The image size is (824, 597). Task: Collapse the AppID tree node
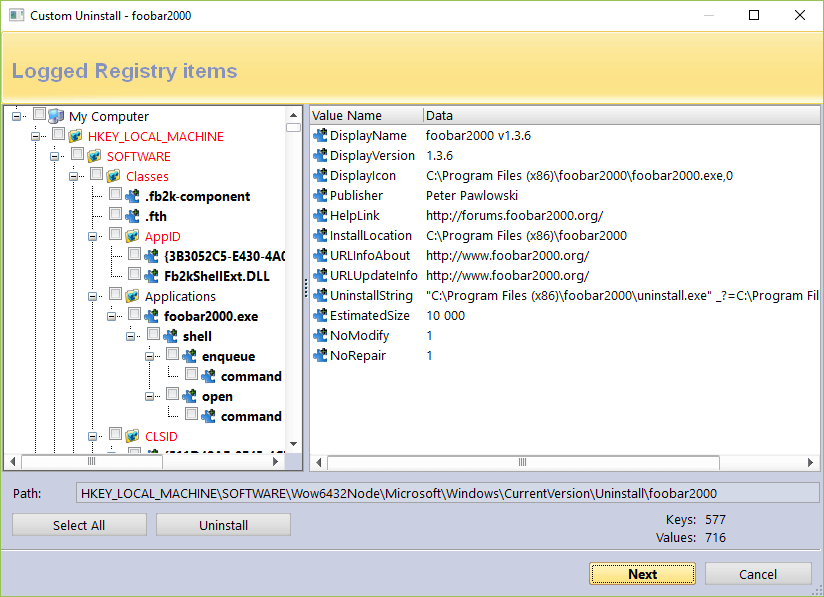(x=92, y=236)
